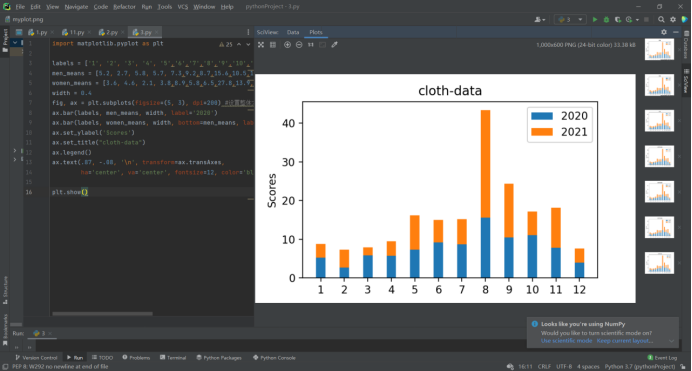The image size is (692, 371).
Task: Open the File menu
Action: point(20,7)
